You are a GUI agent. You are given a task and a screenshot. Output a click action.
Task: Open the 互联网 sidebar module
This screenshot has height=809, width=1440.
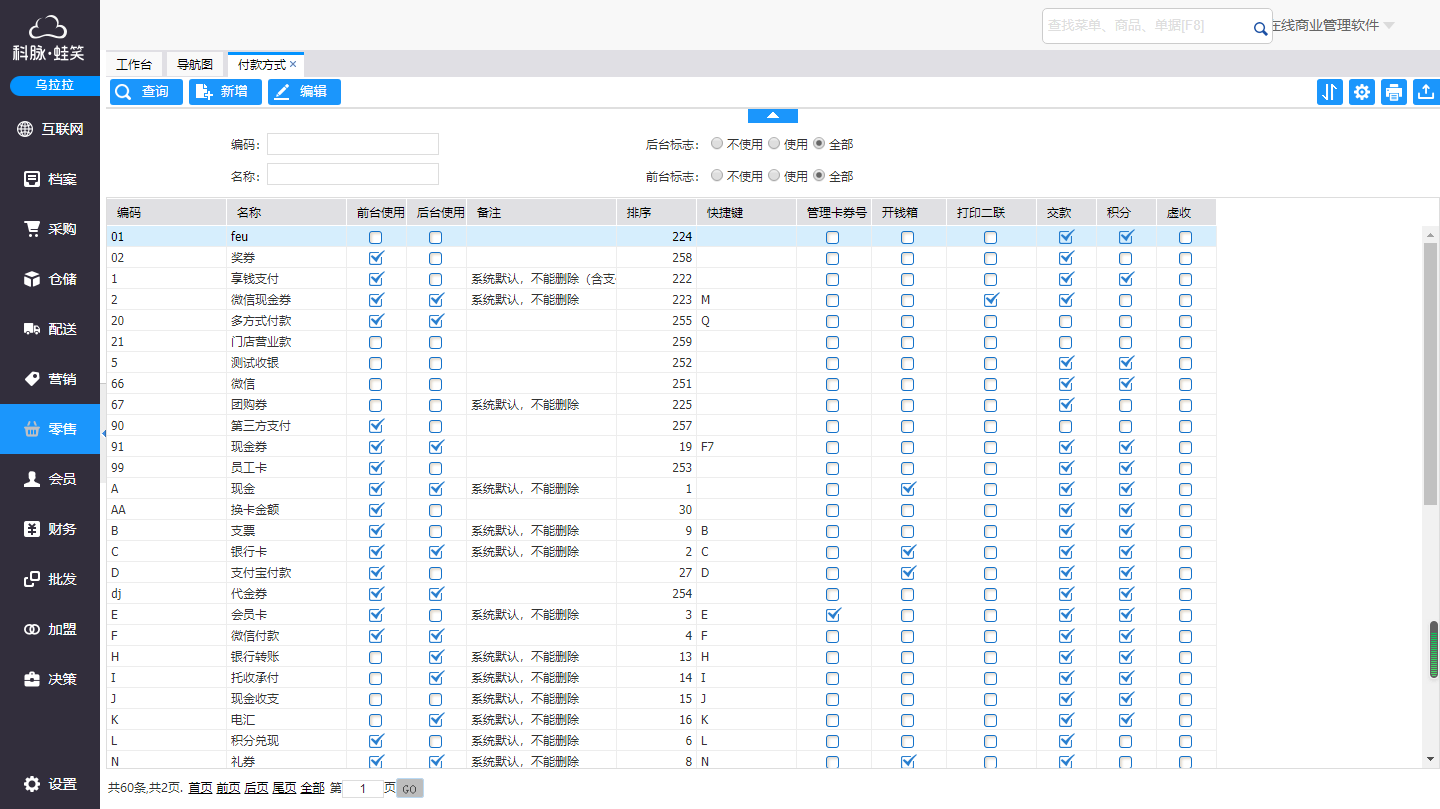tap(50, 129)
